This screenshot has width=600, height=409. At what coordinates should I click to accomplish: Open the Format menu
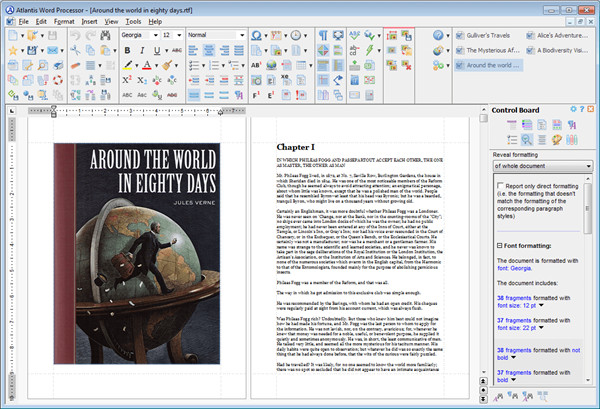pyautogui.click(x=64, y=21)
